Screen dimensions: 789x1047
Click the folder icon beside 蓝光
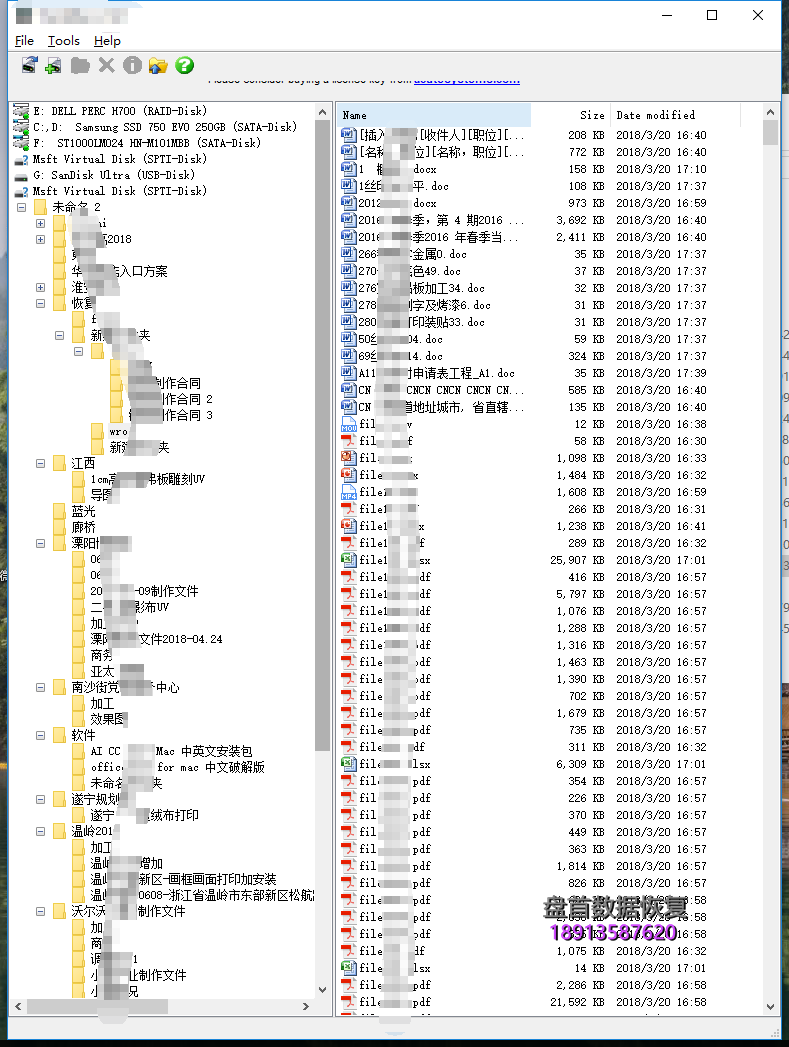point(59,511)
